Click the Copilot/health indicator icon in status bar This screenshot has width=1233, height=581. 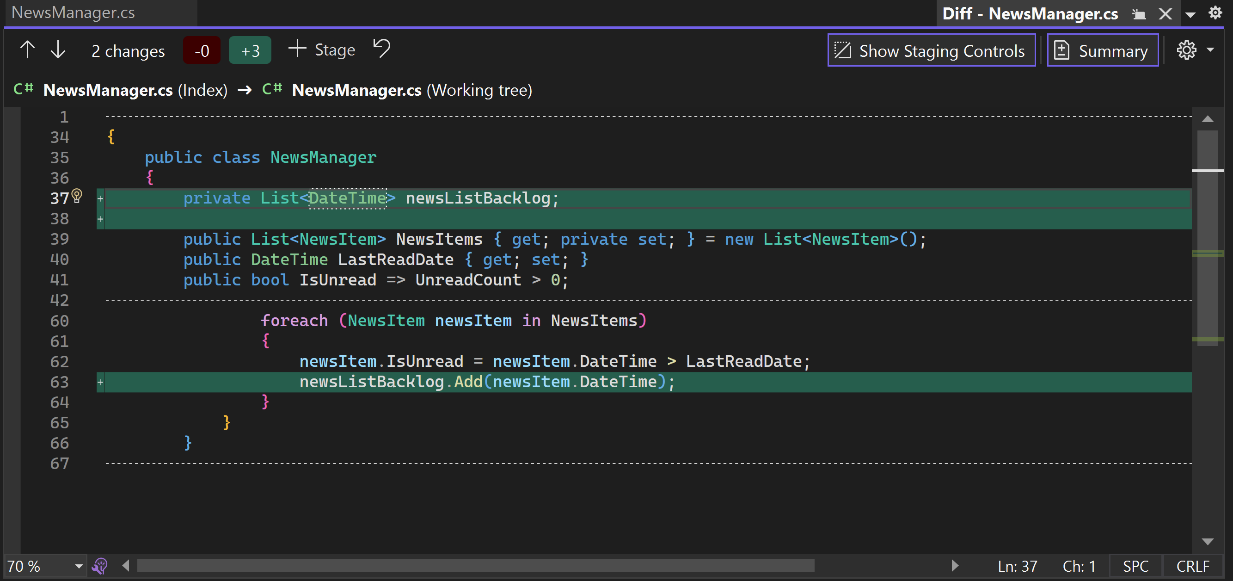click(x=100, y=566)
